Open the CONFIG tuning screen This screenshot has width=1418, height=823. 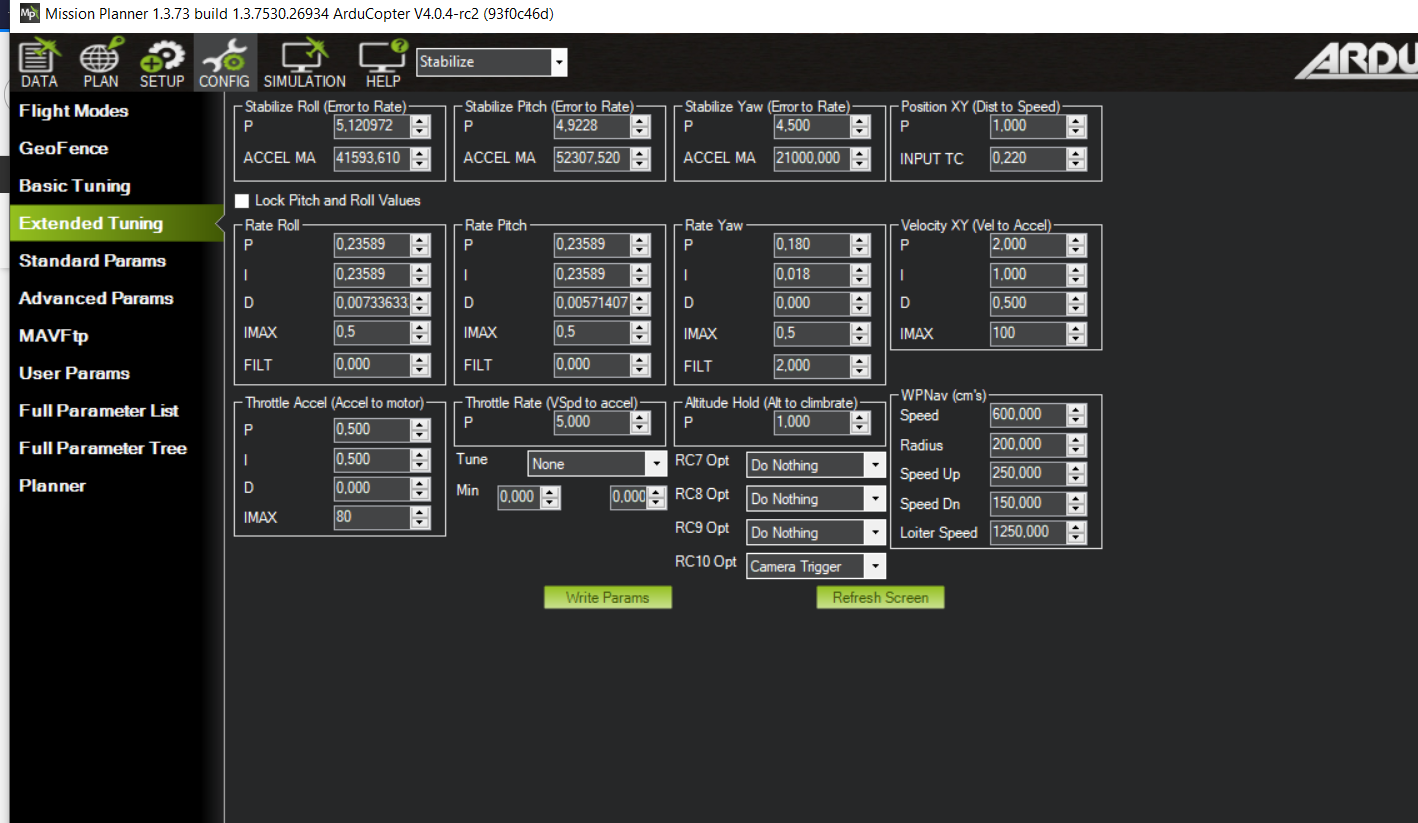pos(224,63)
